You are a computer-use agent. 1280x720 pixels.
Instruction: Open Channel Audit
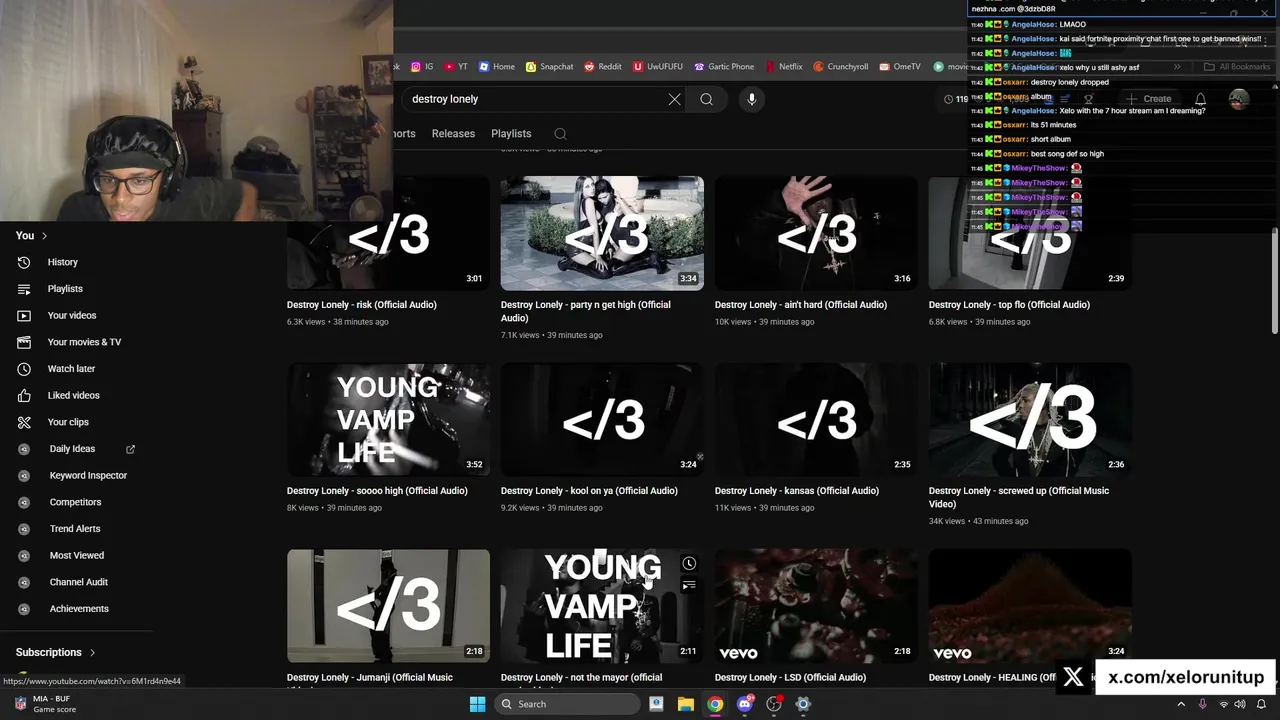click(x=79, y=582)
